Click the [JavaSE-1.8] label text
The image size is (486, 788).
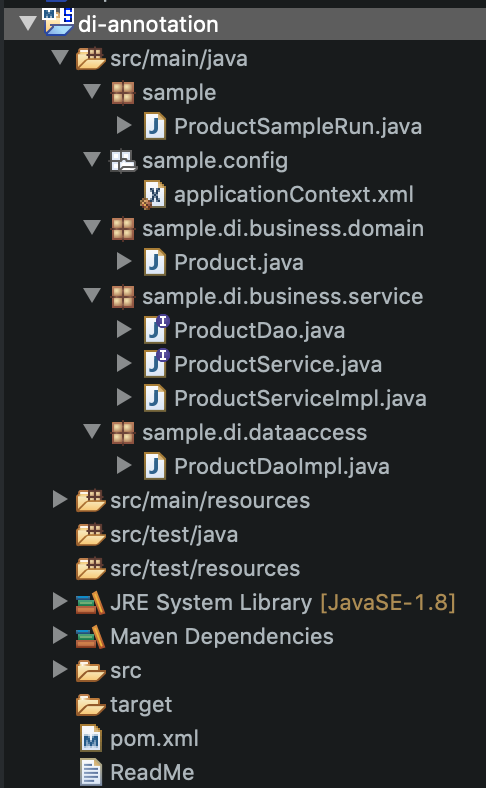388,603
